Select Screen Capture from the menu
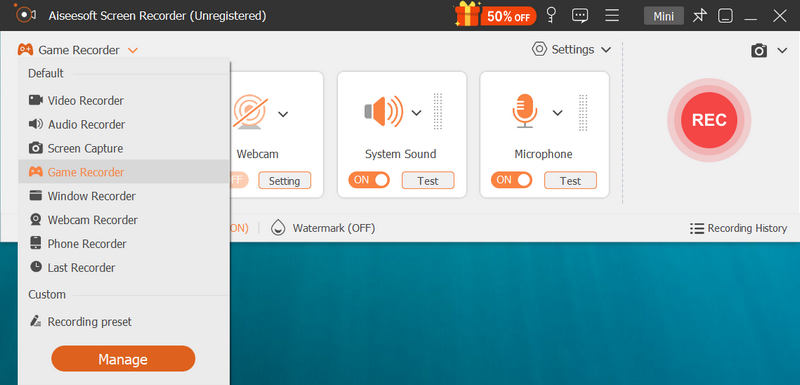Screen dimensions: 800x385 pos(123,148)
